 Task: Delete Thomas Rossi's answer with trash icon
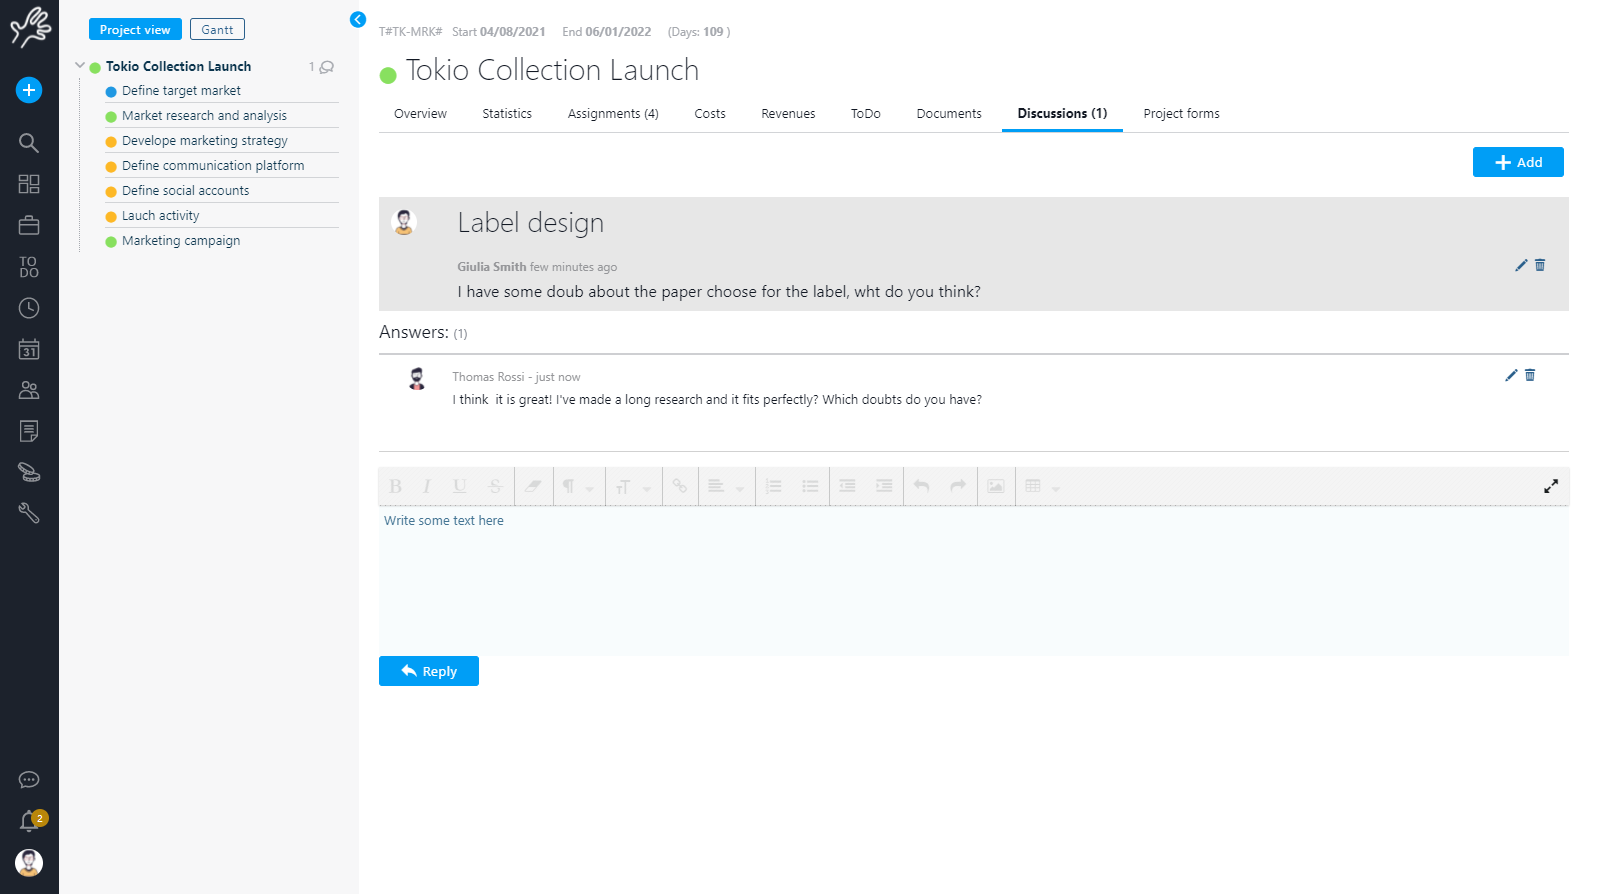click(1530, 375)
